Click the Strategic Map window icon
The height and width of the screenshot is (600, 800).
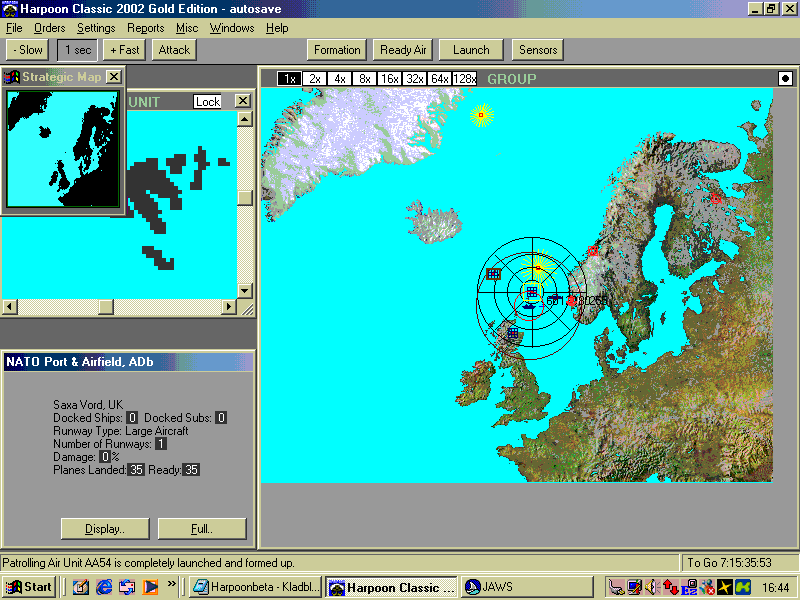click(x=12, y=77)
